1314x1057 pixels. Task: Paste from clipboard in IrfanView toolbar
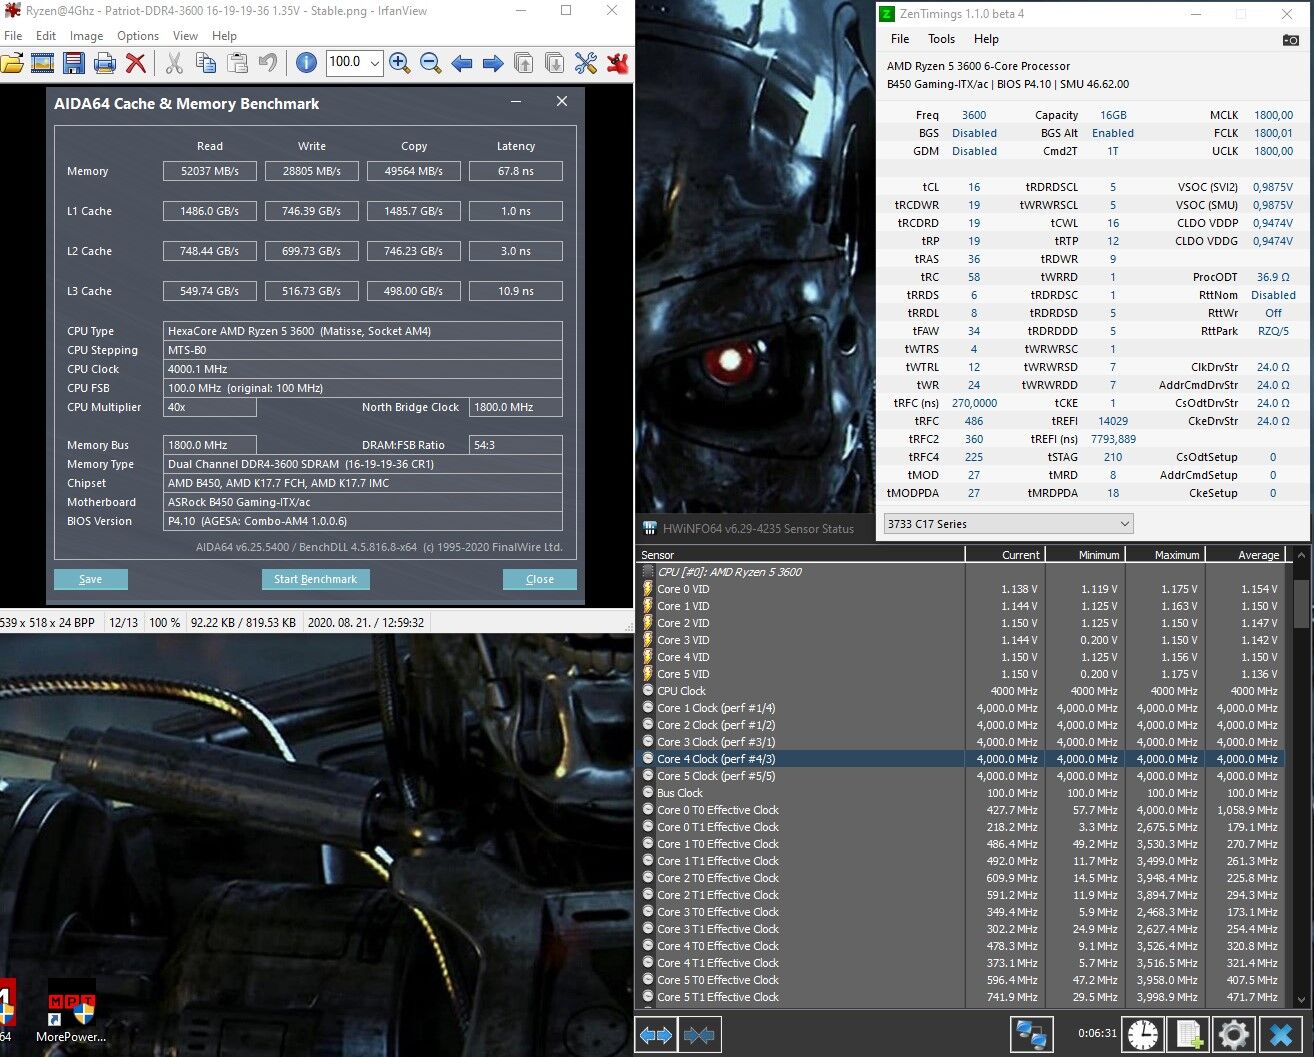tap(237, 63)
